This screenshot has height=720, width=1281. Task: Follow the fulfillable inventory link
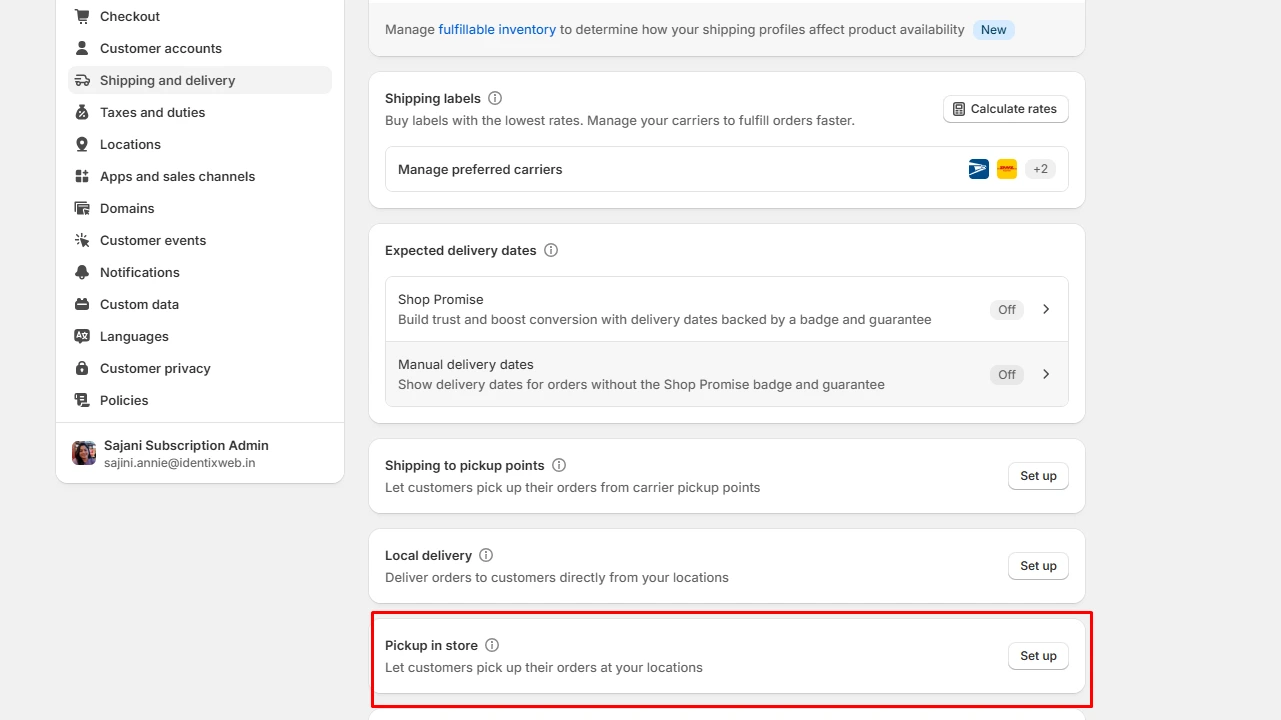497,29
